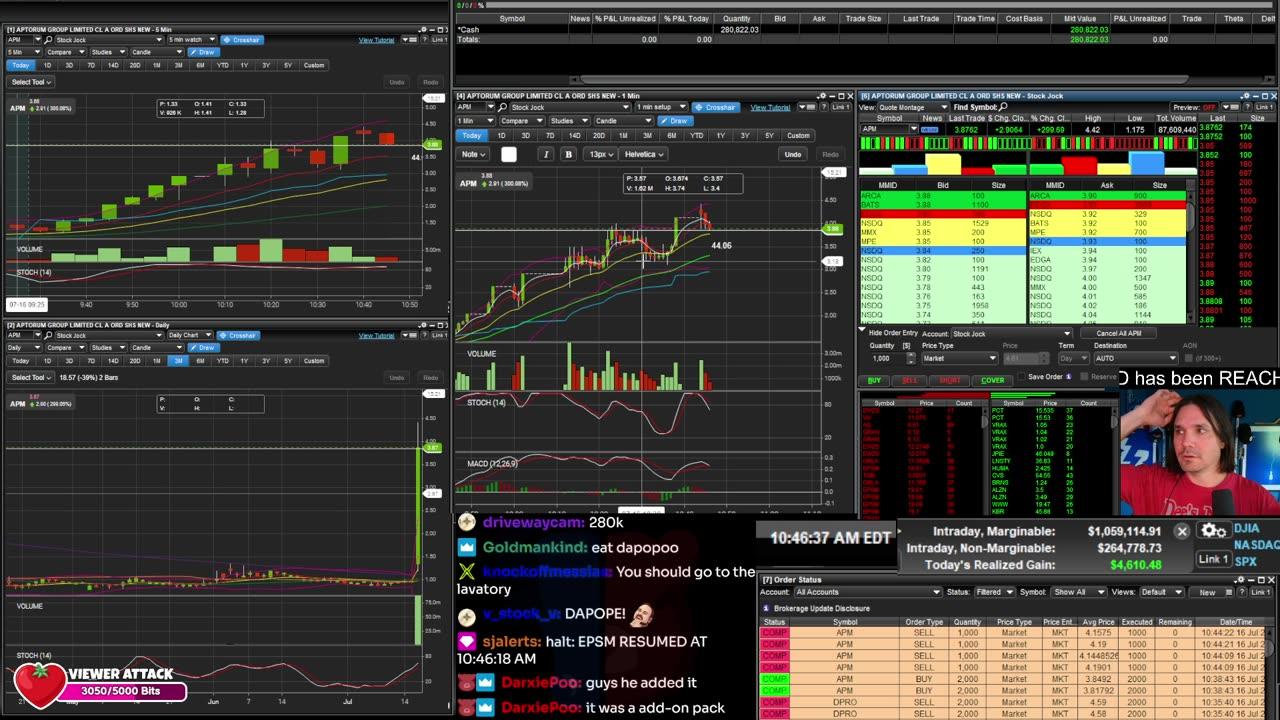Apply italic text style in 1 Min chart
The height and width of the screenshot is (720, 1280).
pyautogui.click(x=546, y=154)
